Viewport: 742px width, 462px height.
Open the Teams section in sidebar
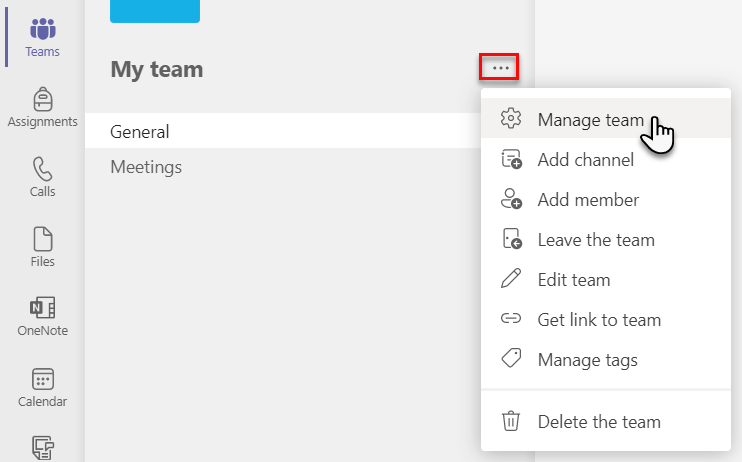(43, 37)
